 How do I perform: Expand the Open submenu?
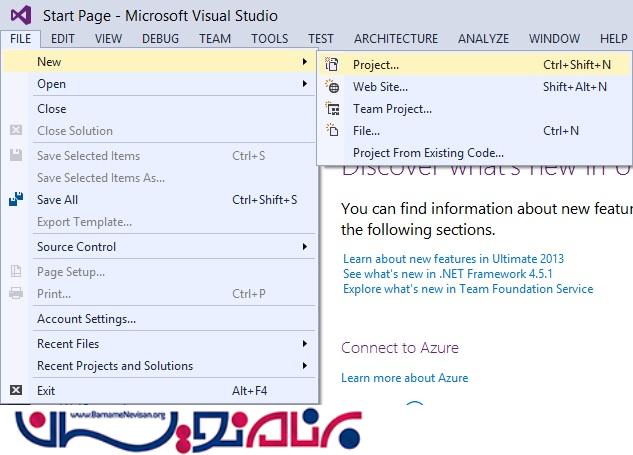[160, 84]
